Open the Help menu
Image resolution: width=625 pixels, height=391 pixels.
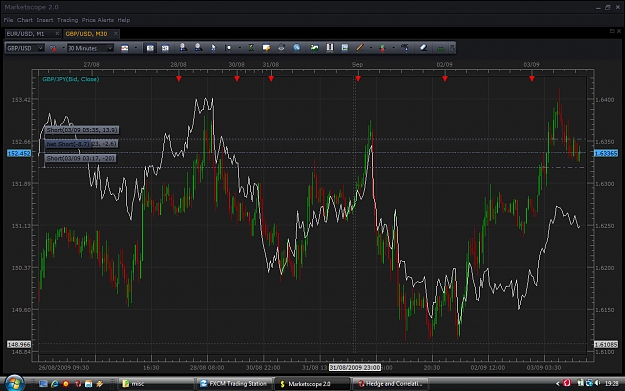124,20
